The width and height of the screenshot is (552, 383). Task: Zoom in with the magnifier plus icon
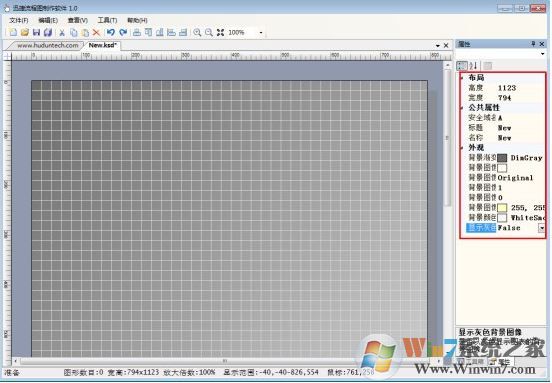tap(197, 33)
